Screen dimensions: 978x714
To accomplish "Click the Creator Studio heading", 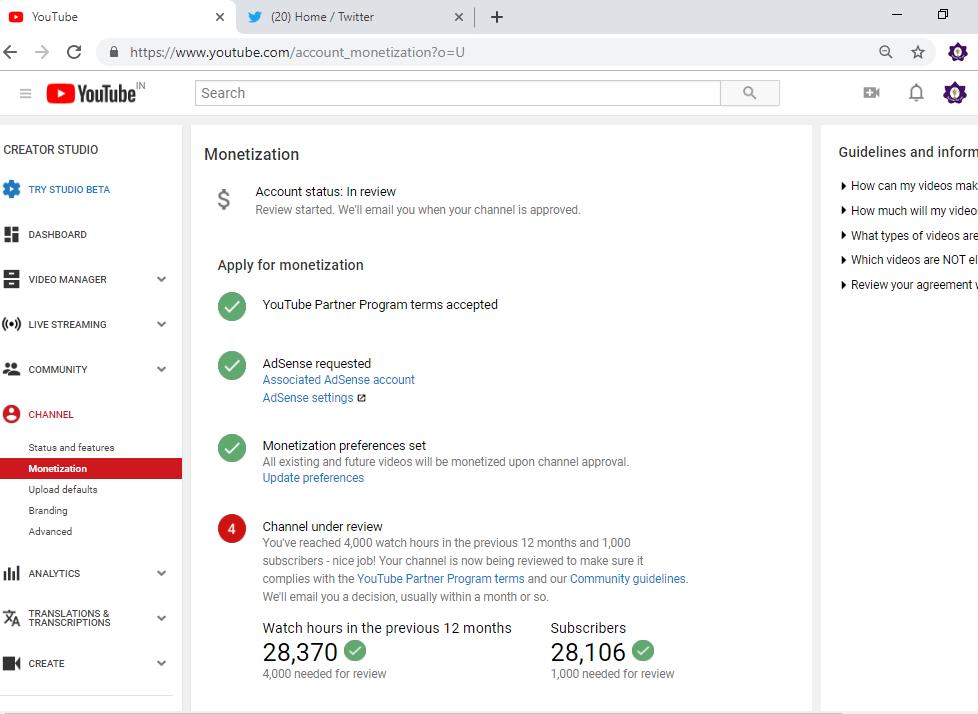I will coord(51,150).
